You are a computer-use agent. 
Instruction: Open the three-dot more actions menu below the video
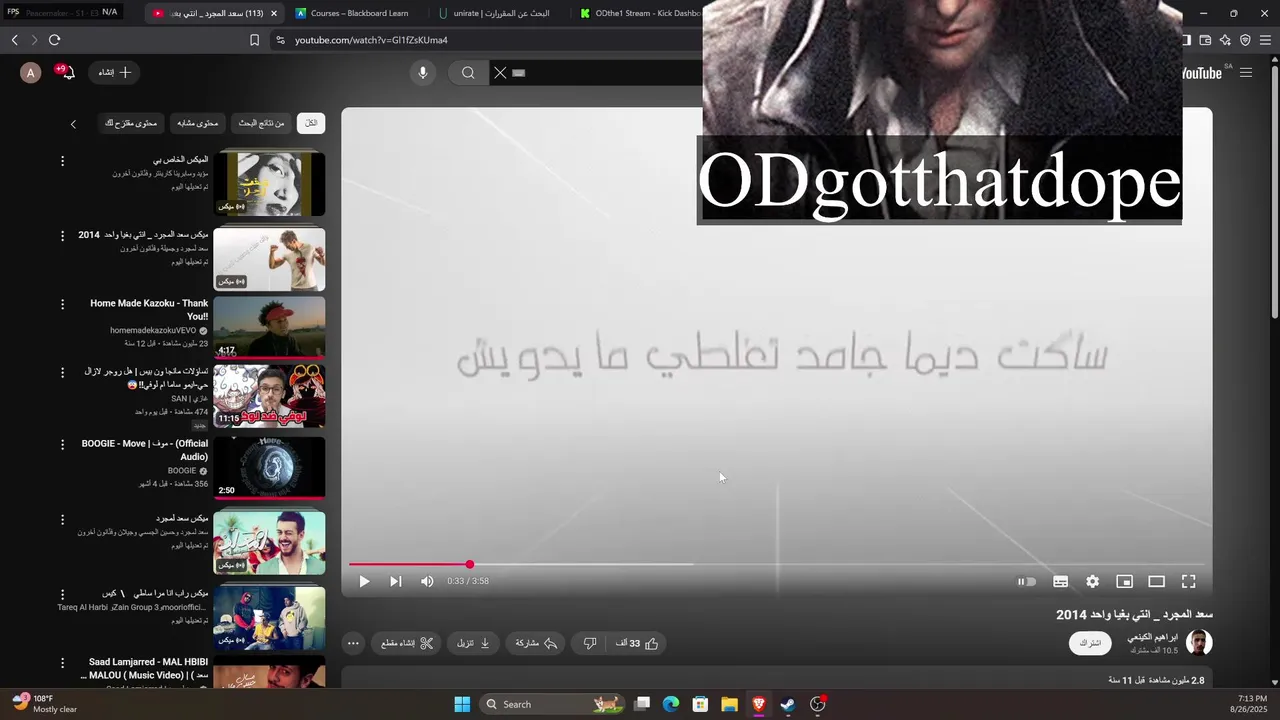(353, 644)
